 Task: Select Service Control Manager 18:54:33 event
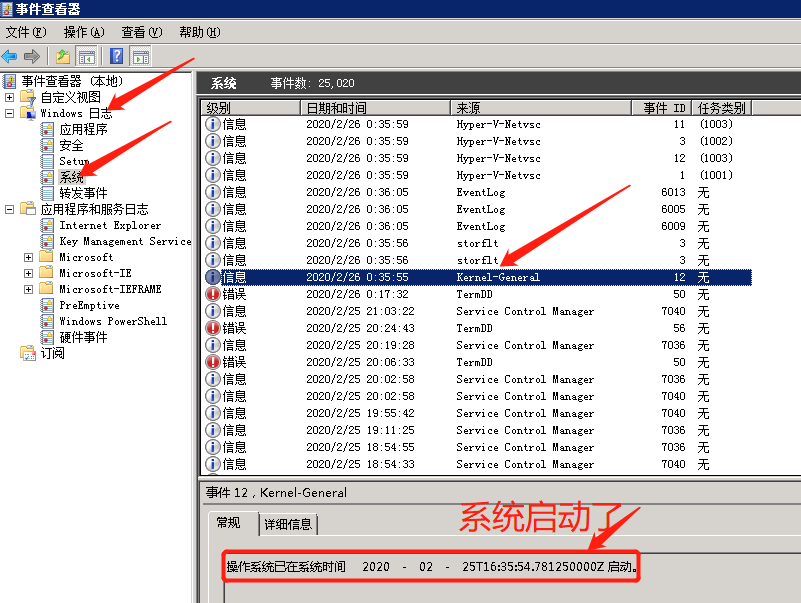(477, 464)
